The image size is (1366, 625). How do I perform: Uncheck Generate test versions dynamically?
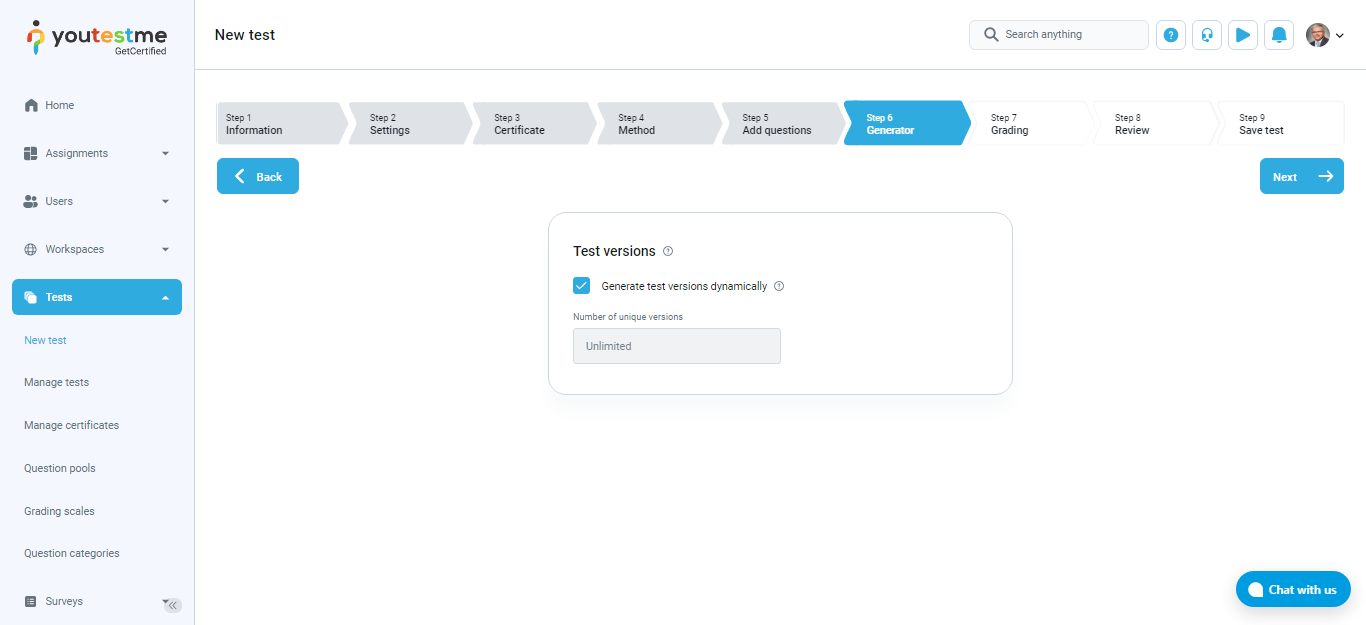(x=581, y=286)
